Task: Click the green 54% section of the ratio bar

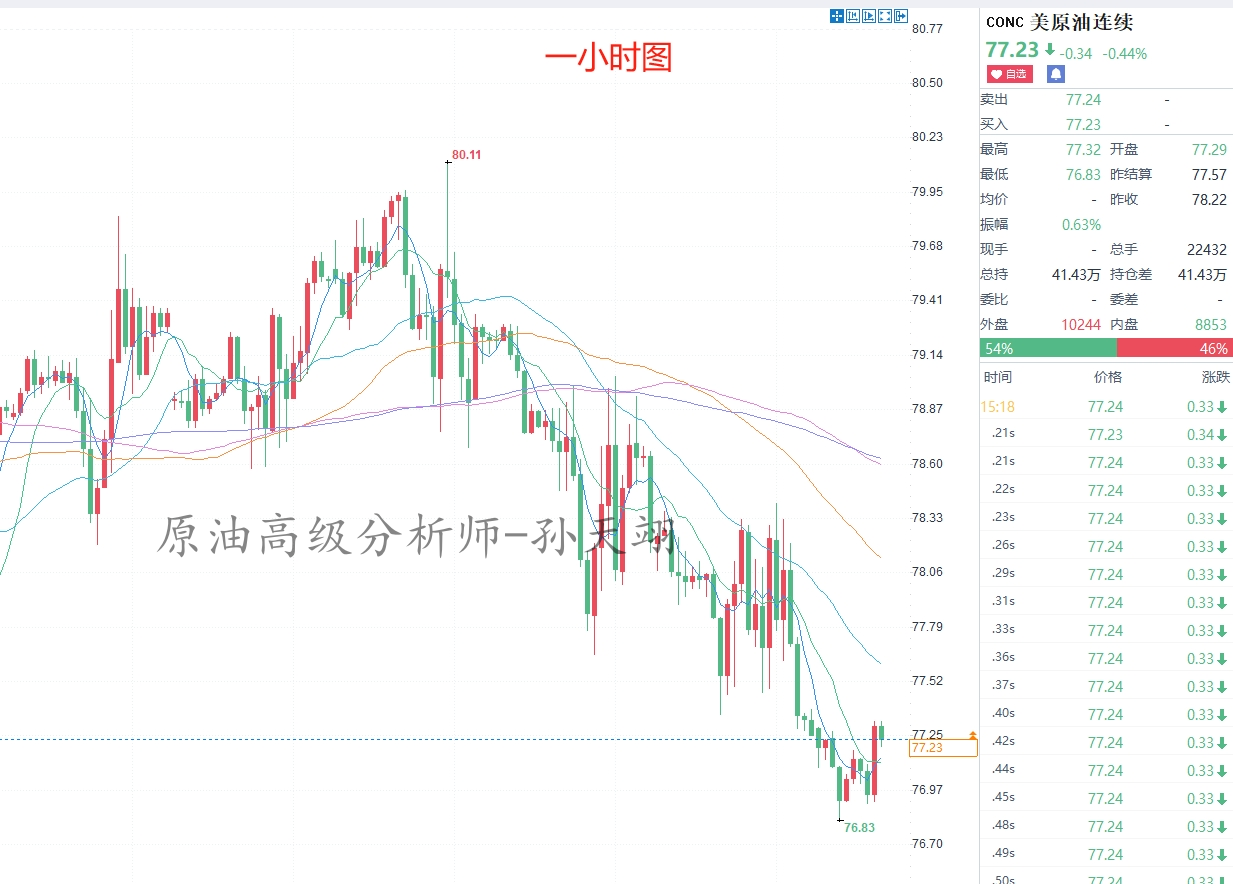Action: coord(1047,348)
